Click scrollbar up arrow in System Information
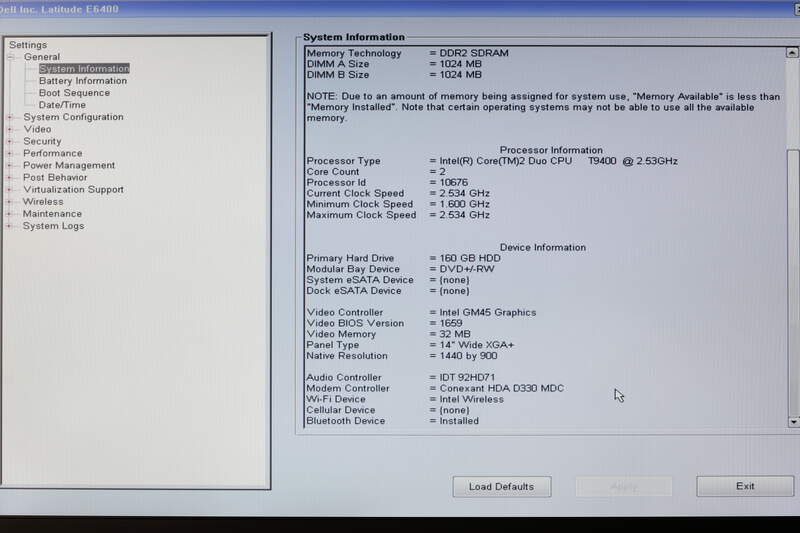Viewport: 800px width, 533px height. [x=792, y=53]
